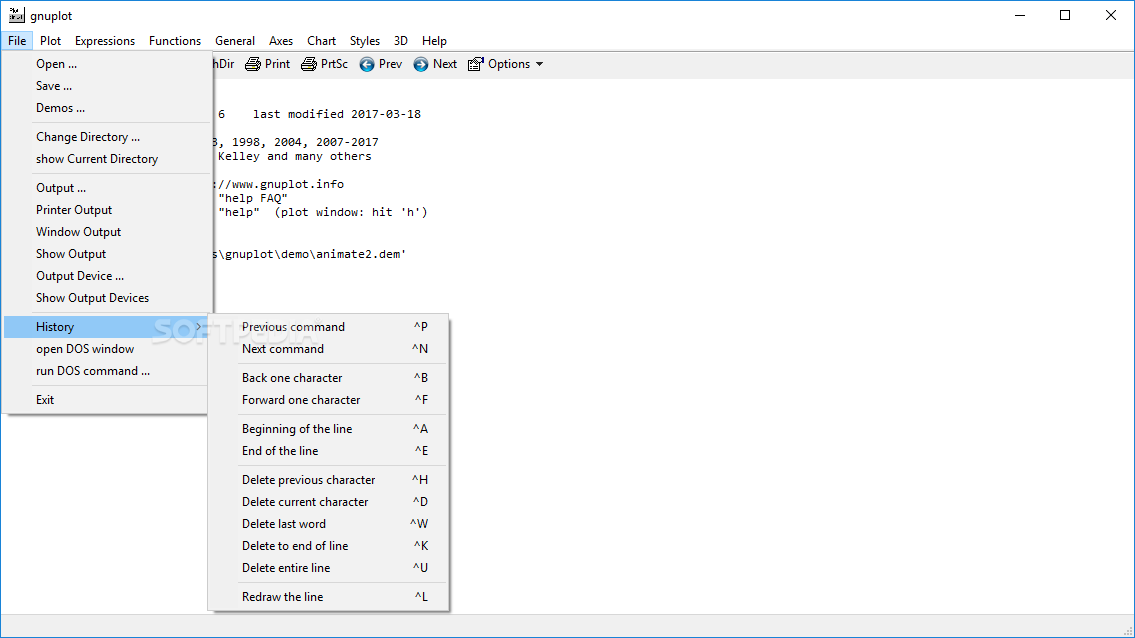Viewport: 1135px width, 638px height.
Task: Click the window resize grip corner
Action: [1127, 630]
